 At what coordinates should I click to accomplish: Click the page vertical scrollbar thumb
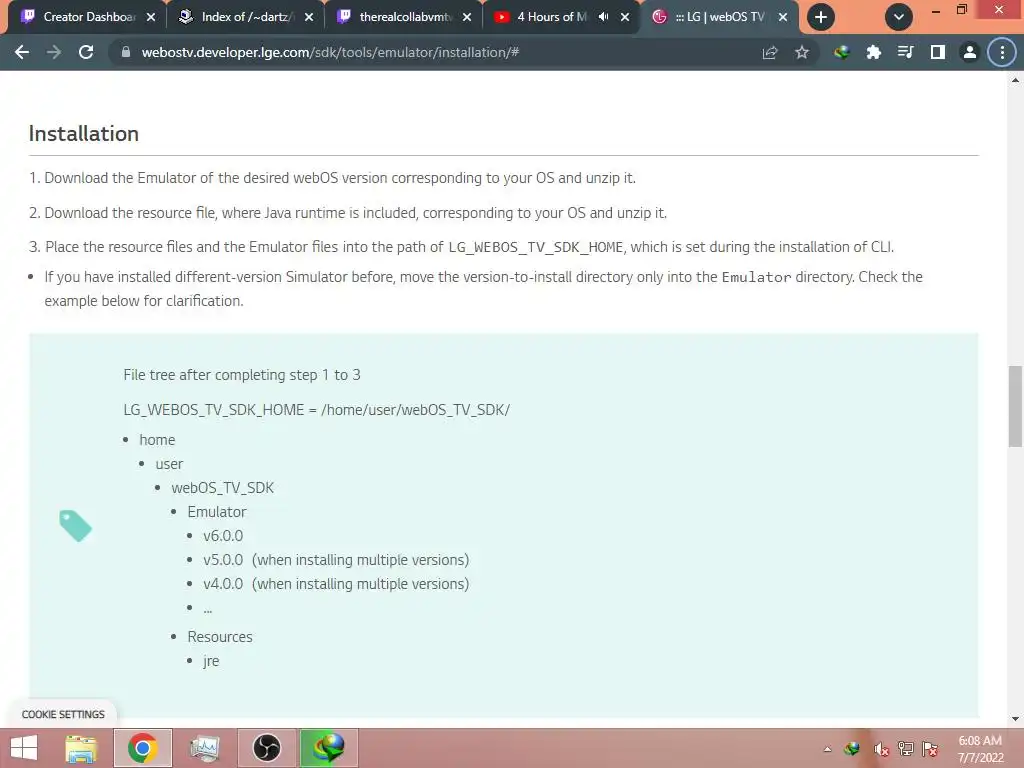click(x=1015, y=406)
